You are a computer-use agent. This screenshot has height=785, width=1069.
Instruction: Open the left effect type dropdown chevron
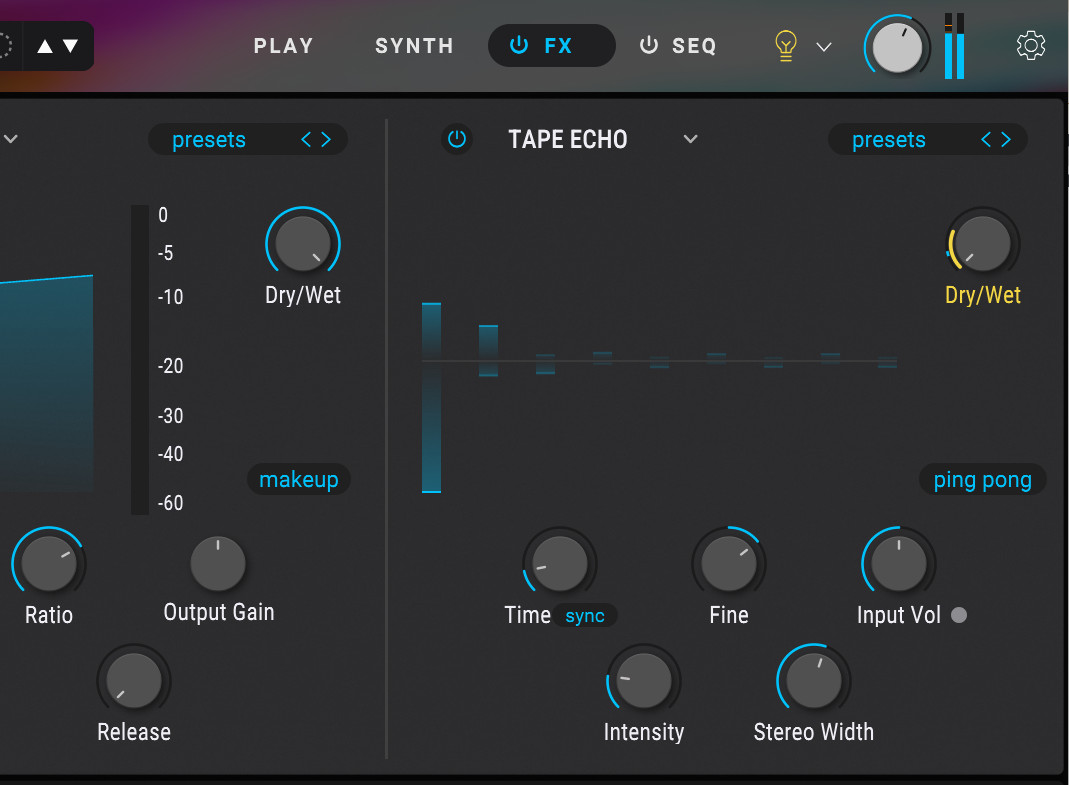(10, 139)
